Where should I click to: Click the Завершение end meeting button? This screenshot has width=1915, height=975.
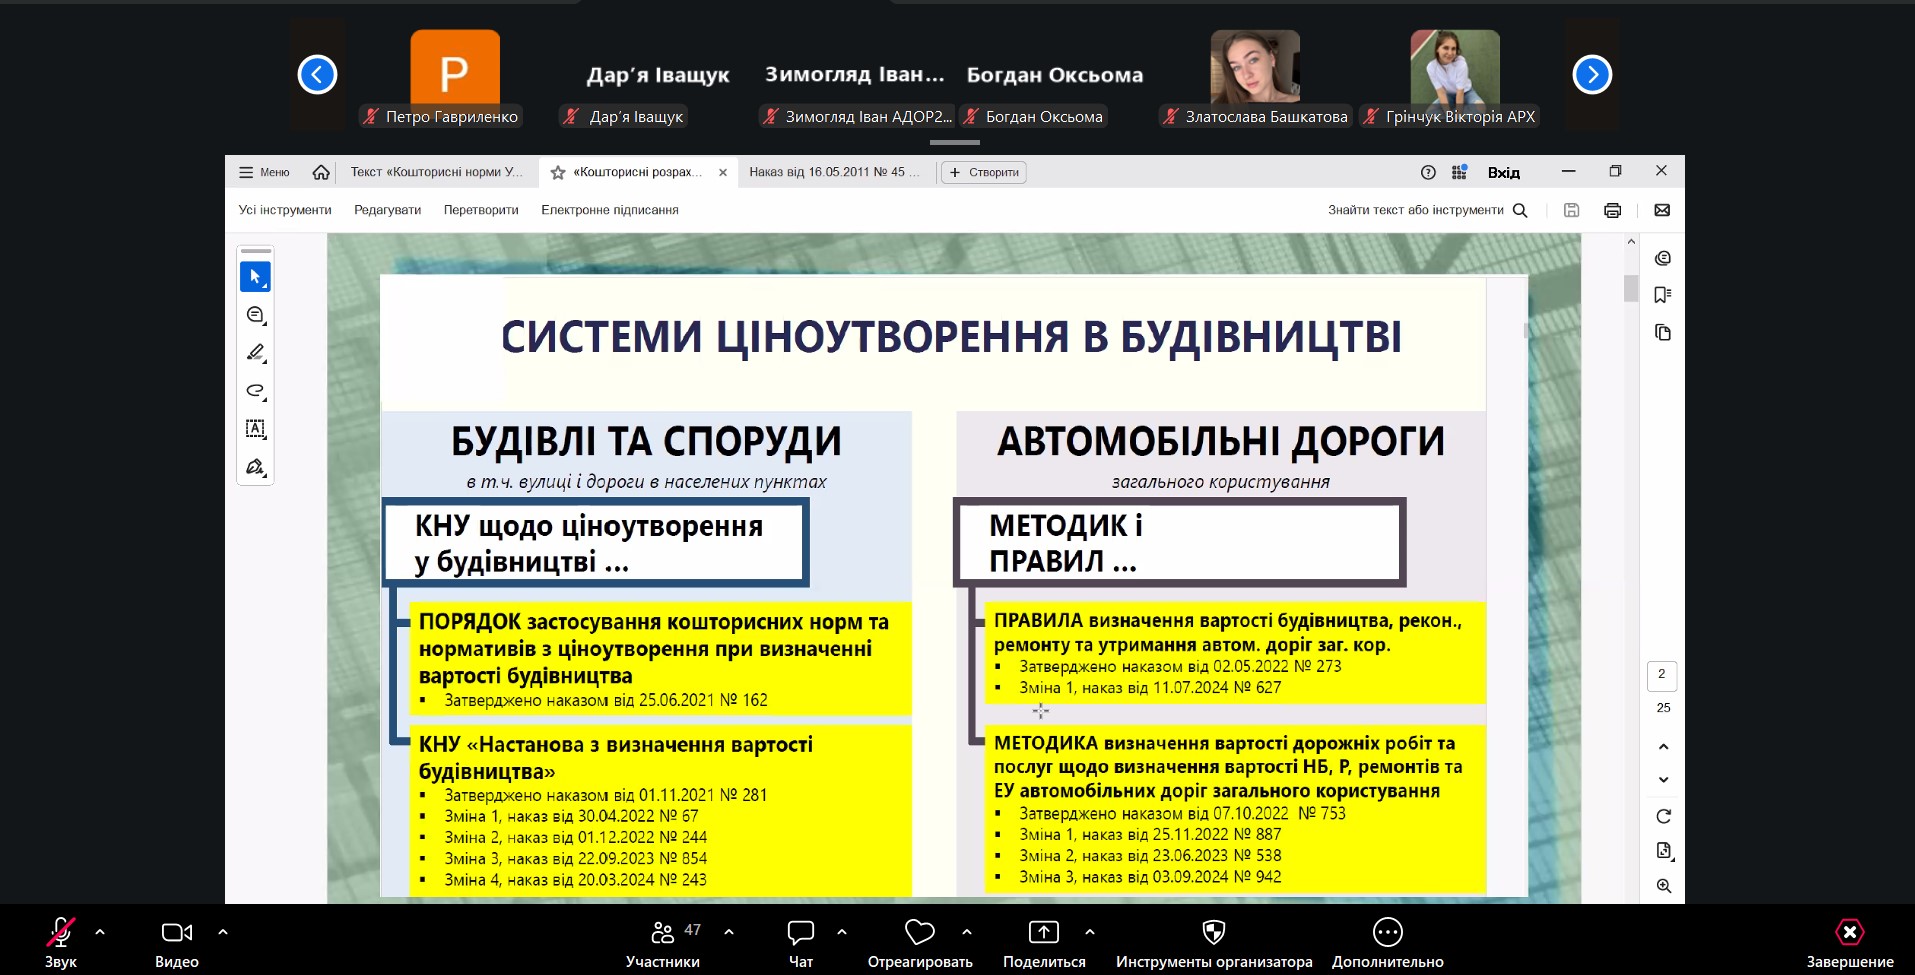point(1849,943)
